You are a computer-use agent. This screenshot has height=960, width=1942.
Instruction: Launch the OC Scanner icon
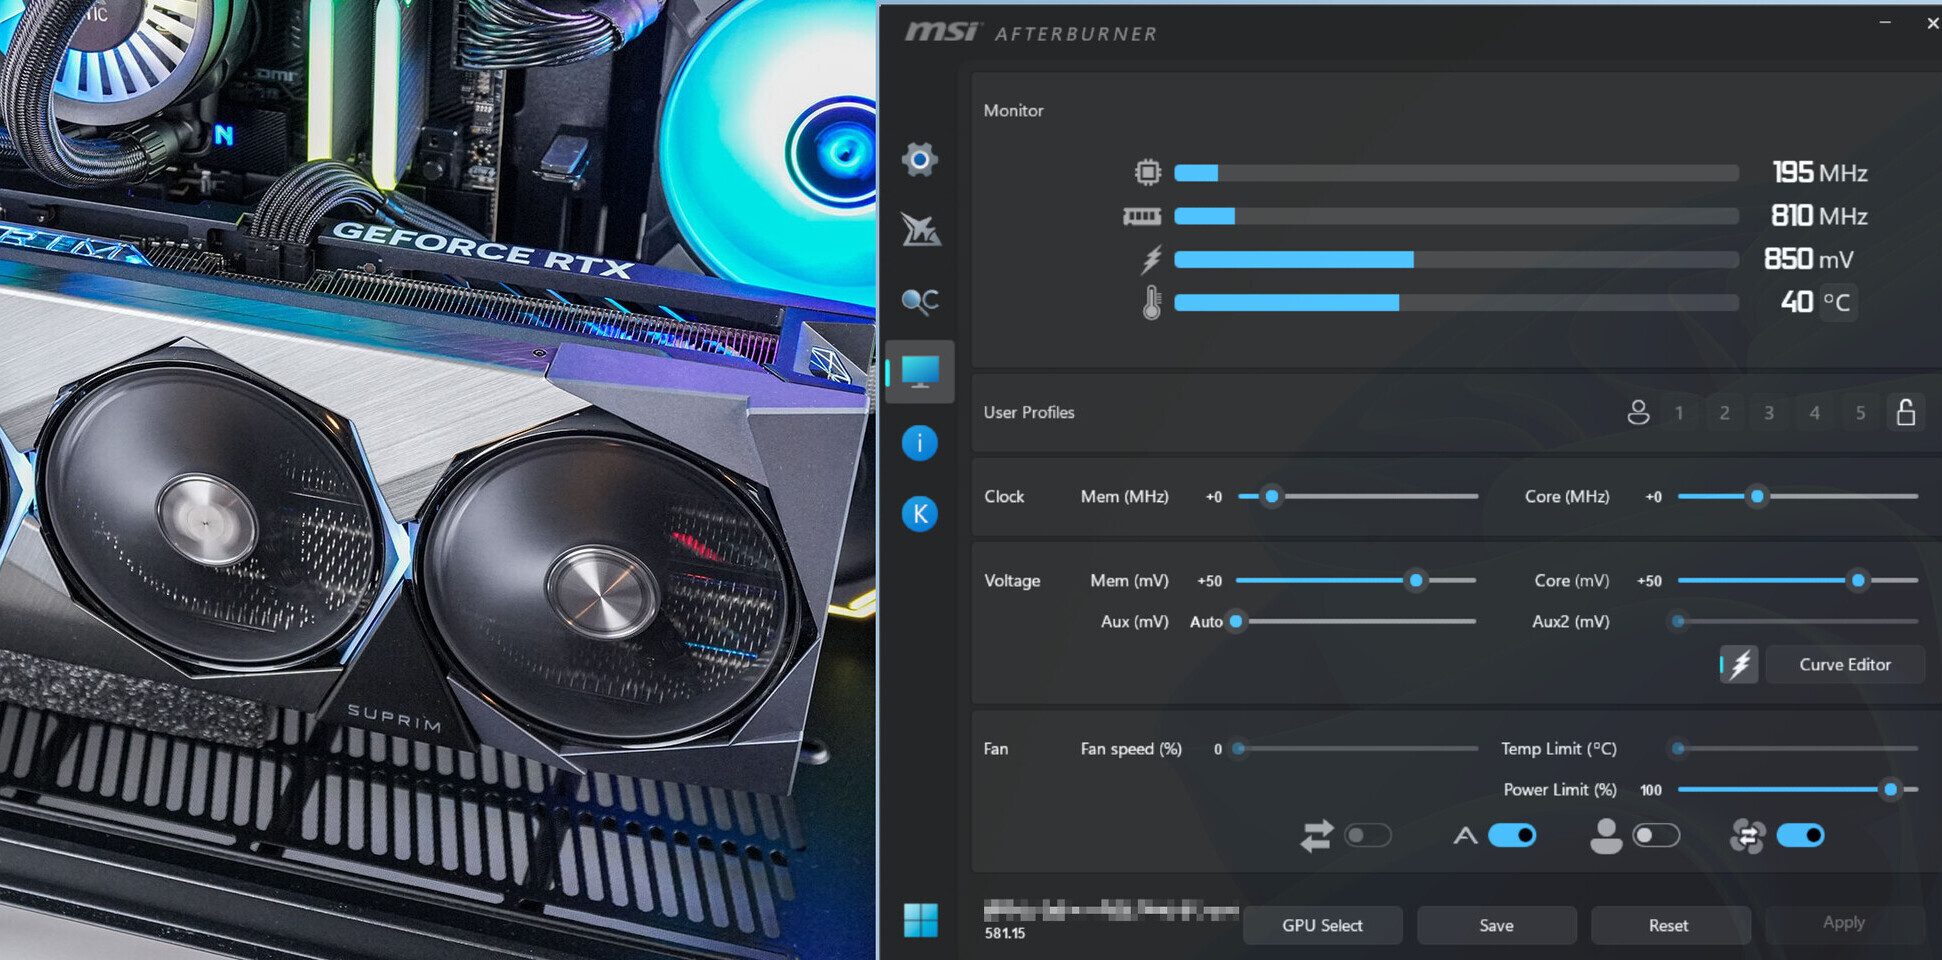pyautogui.click(x=919, y=301)
